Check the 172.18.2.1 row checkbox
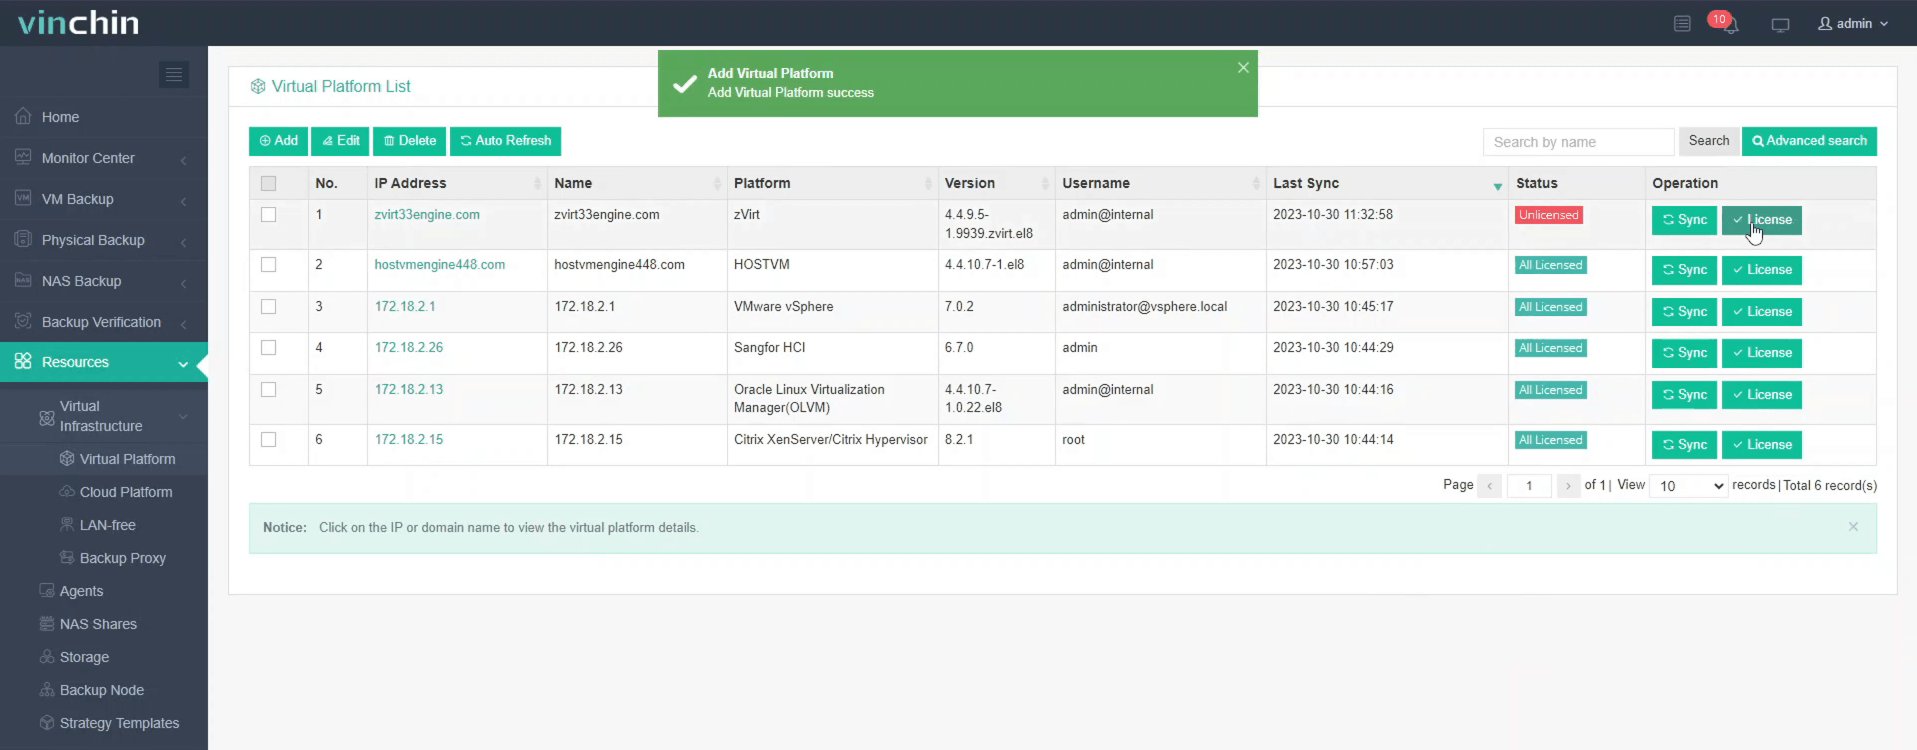 (268, 307)
